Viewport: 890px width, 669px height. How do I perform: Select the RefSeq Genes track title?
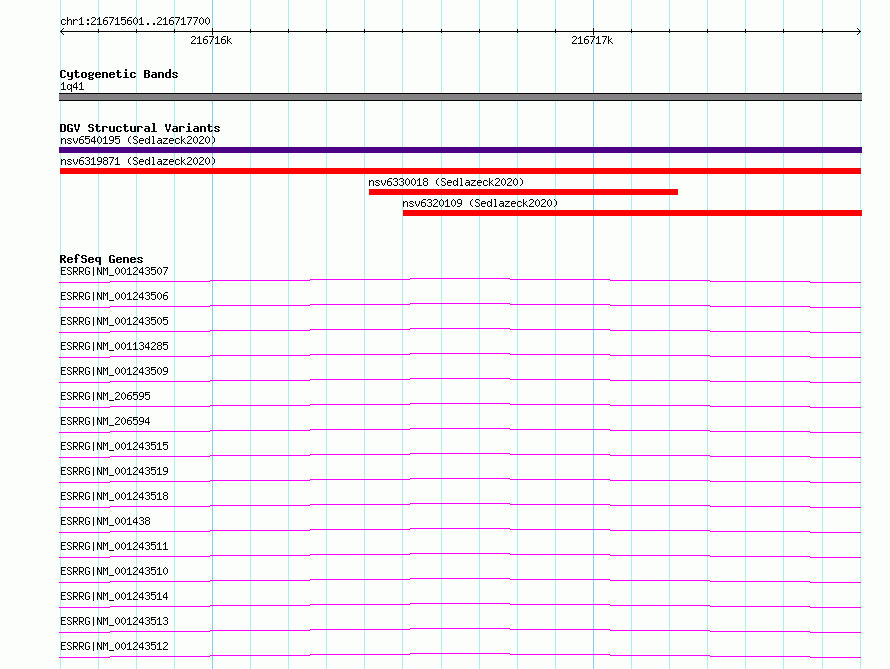click(x=101, y=259)
